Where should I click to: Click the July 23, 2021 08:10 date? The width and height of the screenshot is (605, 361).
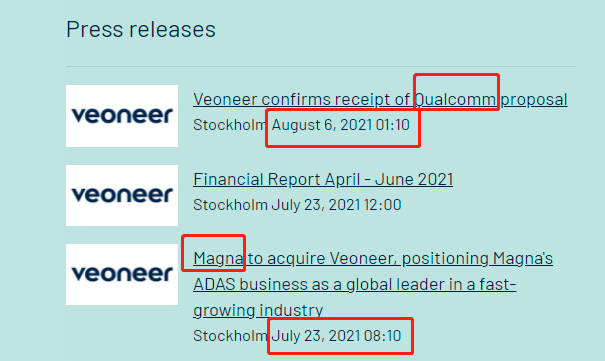pos(336,336)
